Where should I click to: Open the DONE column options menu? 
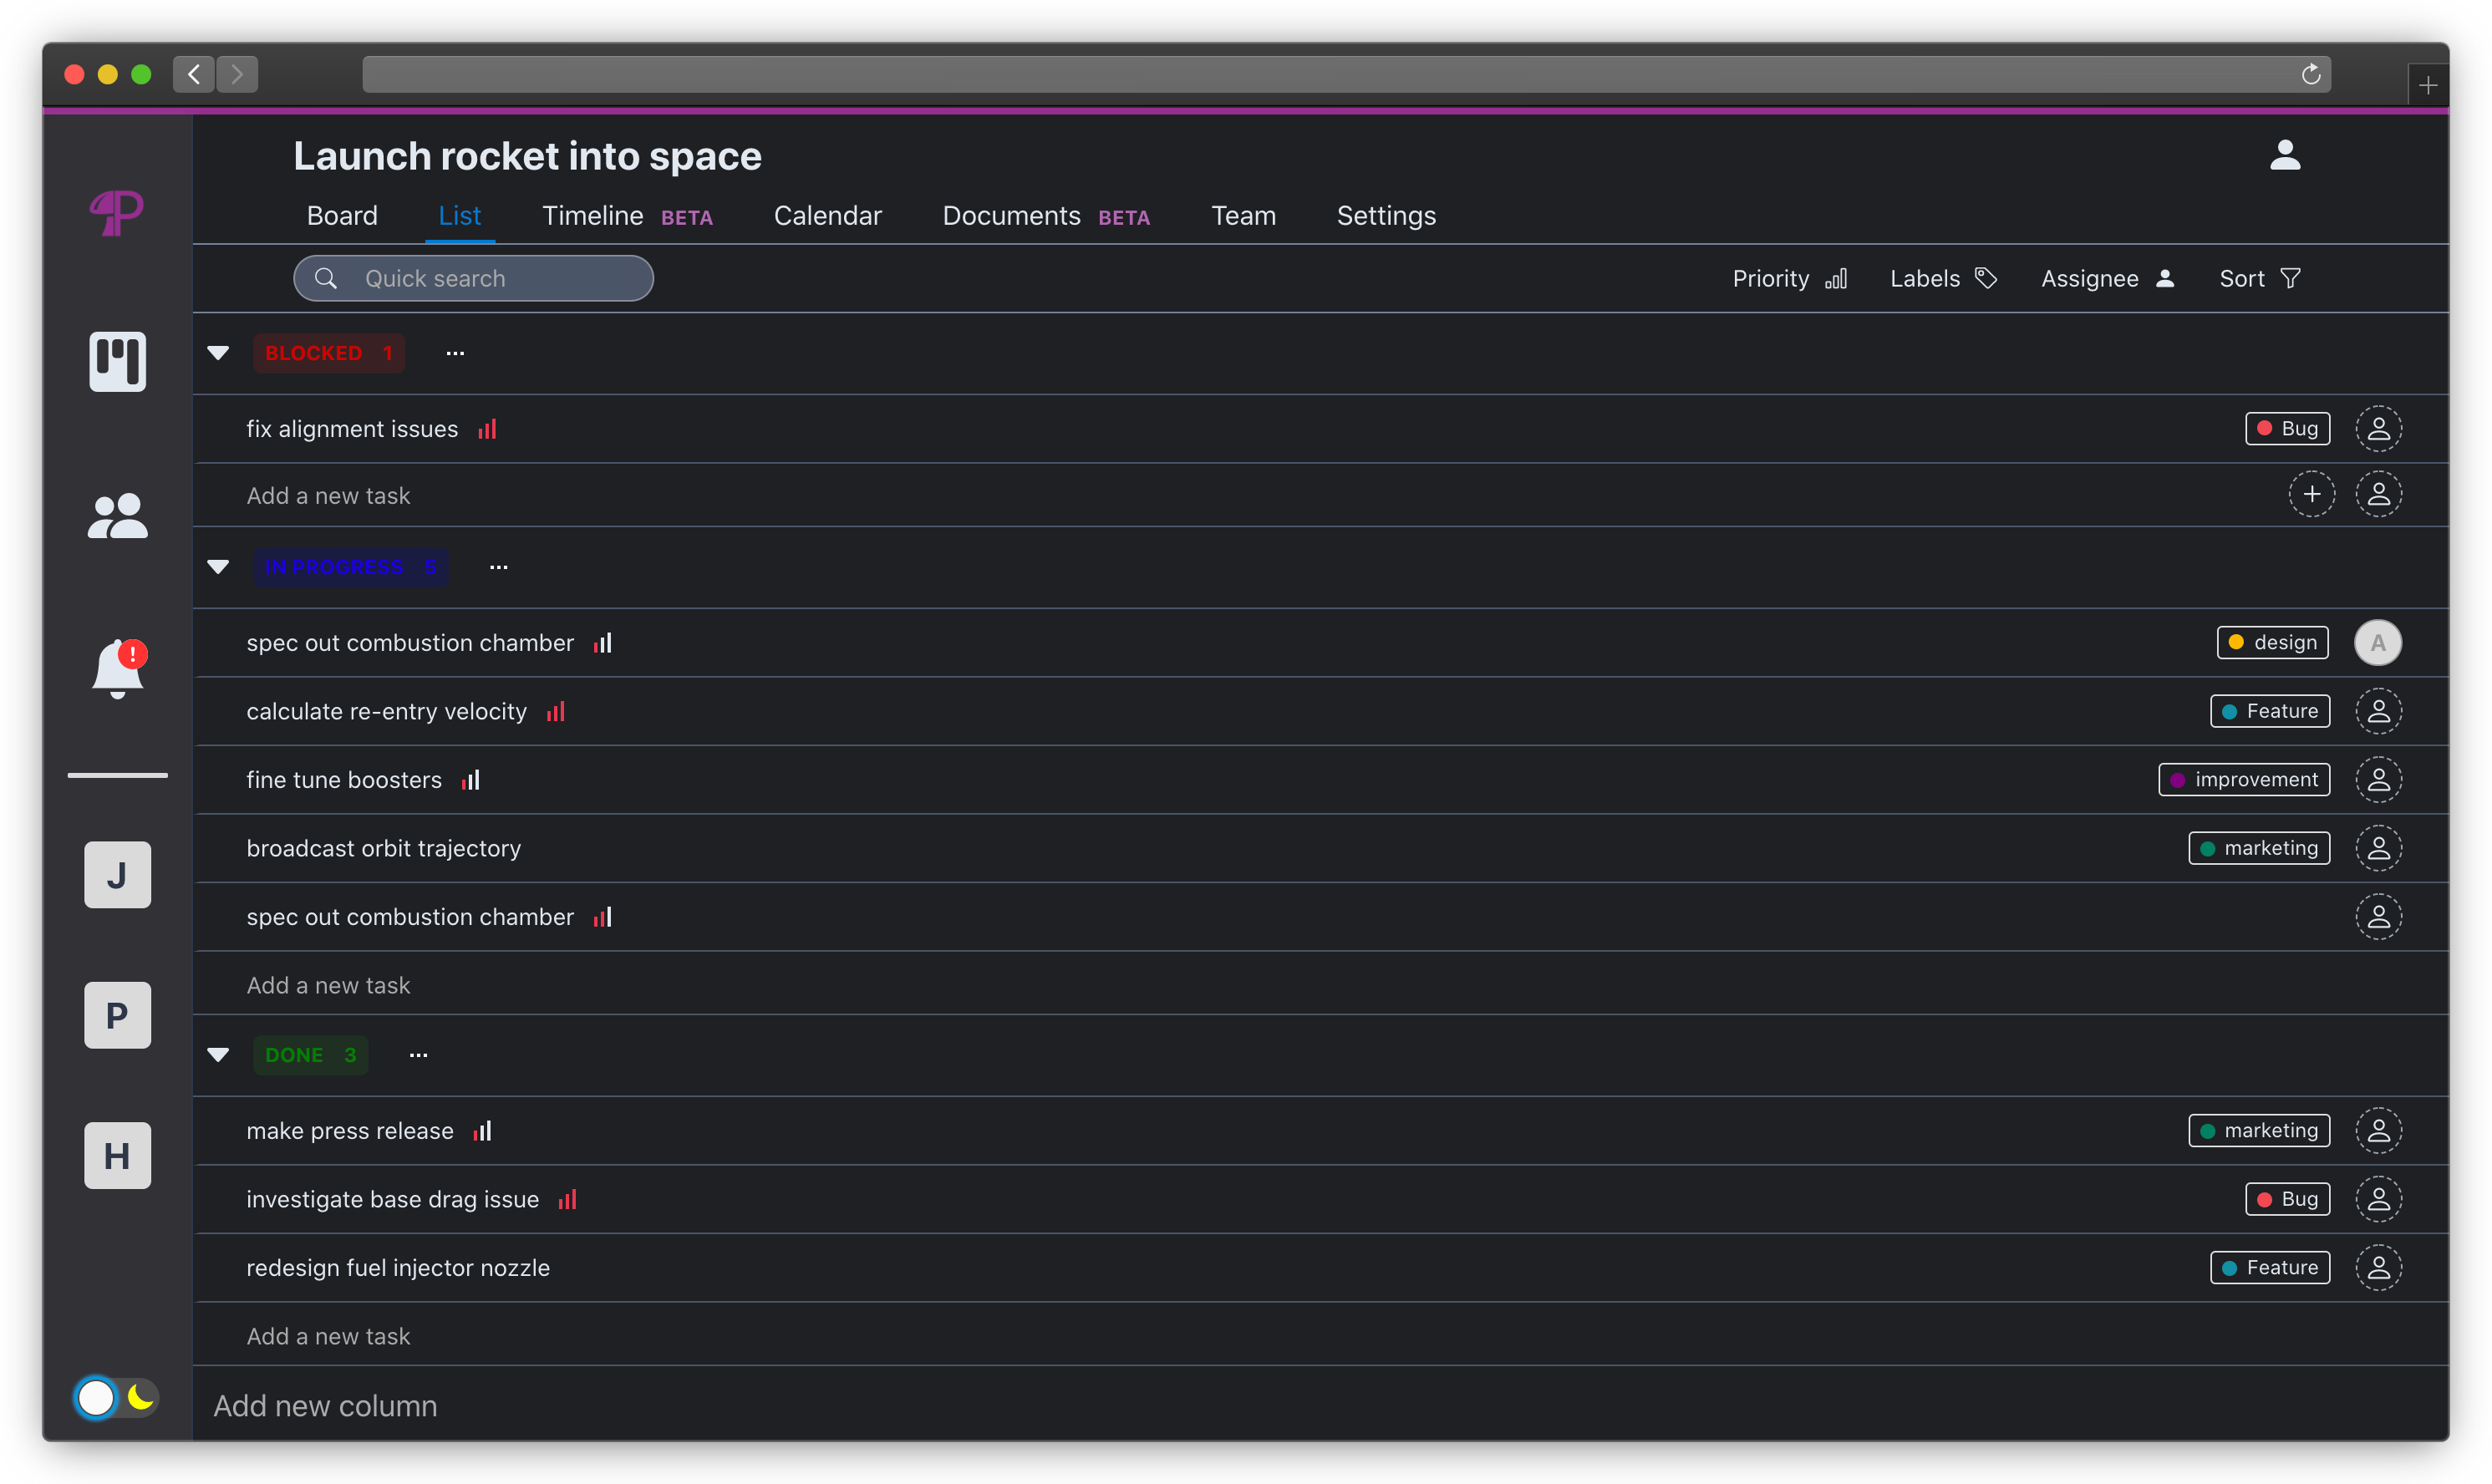(x=418, y=1055)
